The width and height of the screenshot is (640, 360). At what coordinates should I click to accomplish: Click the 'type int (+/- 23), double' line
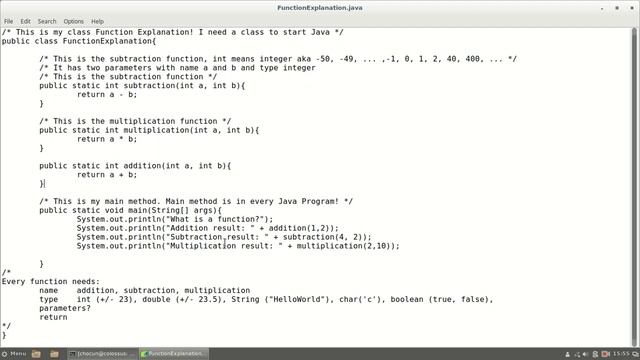click(x=266, y=300)
